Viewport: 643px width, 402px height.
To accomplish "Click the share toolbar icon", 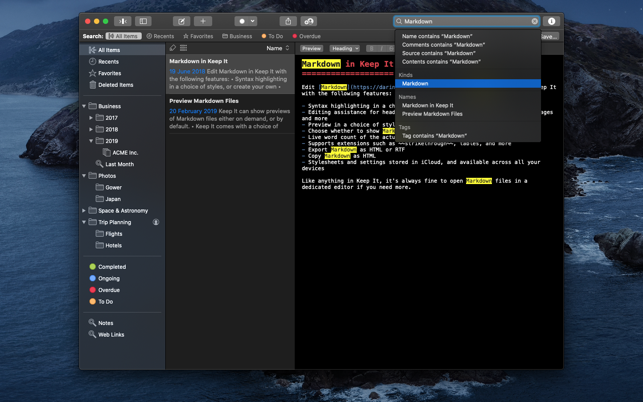I will [x=288, y=21].
